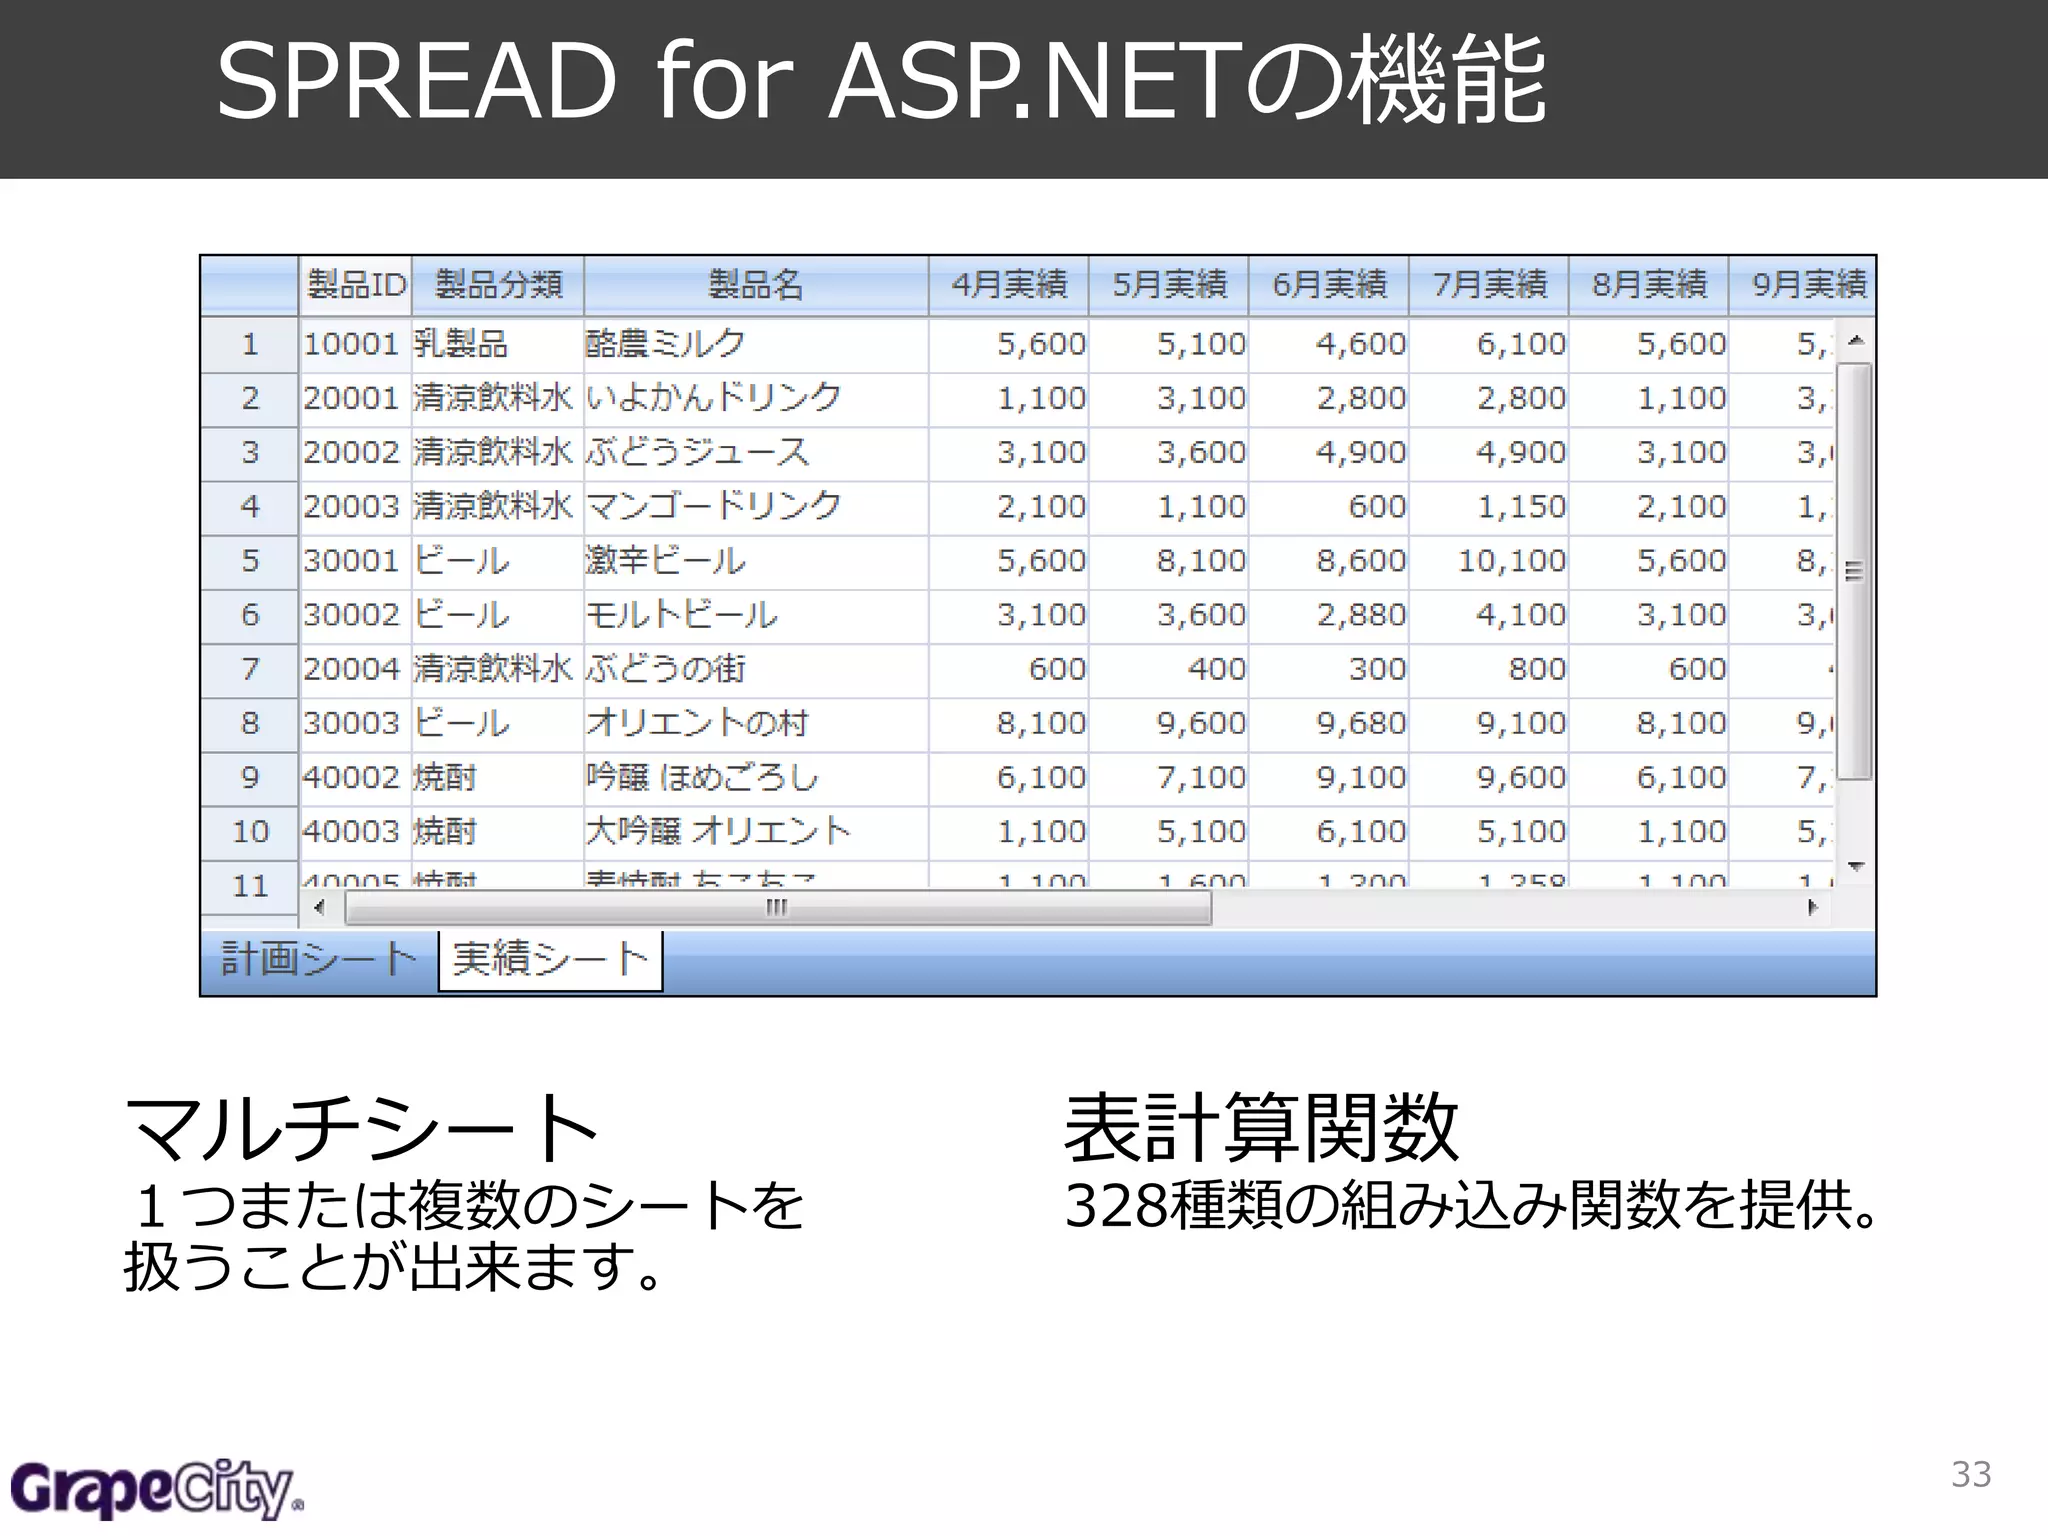The height and width of the screenshot is (1536, 2048).
Task: Click cell with product ID 20002
Action: [355, 453]
